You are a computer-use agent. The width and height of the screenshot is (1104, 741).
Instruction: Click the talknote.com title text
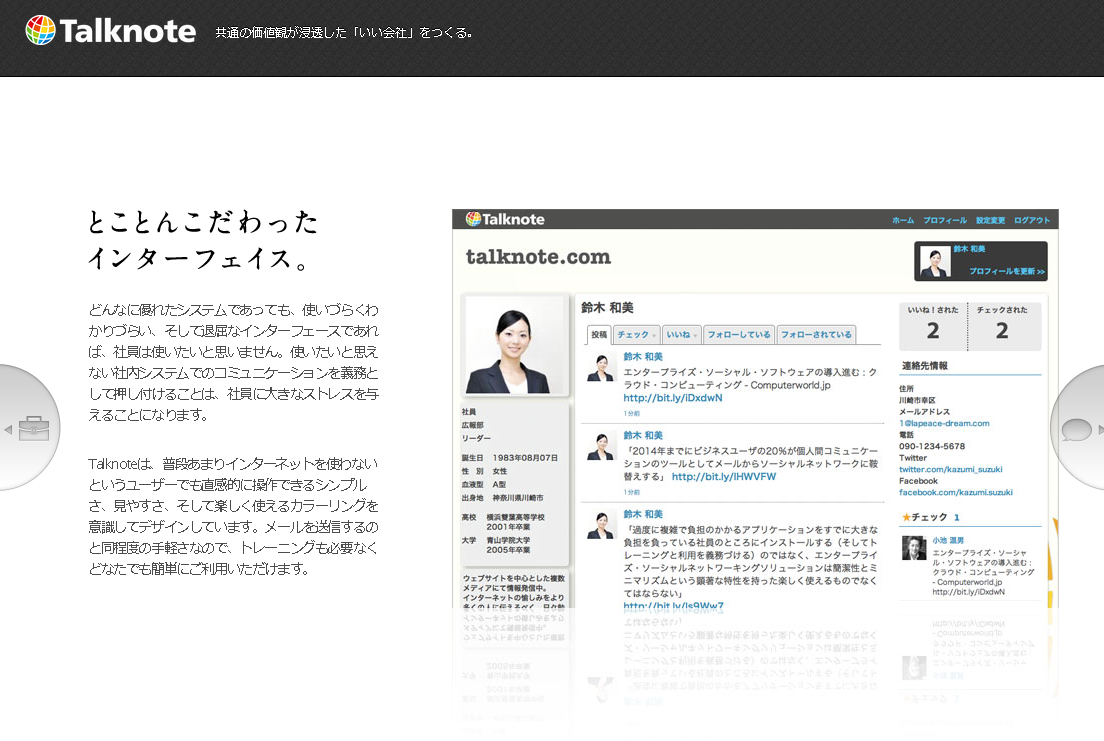(x=539, y=257)
